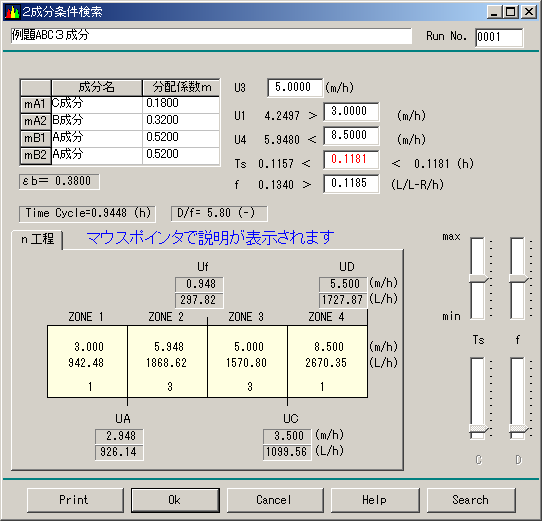Image resolution: width=542 pixels, height=521 pixels.
Task: Click the f max/min slider thumb
Action: pos(518,279)
